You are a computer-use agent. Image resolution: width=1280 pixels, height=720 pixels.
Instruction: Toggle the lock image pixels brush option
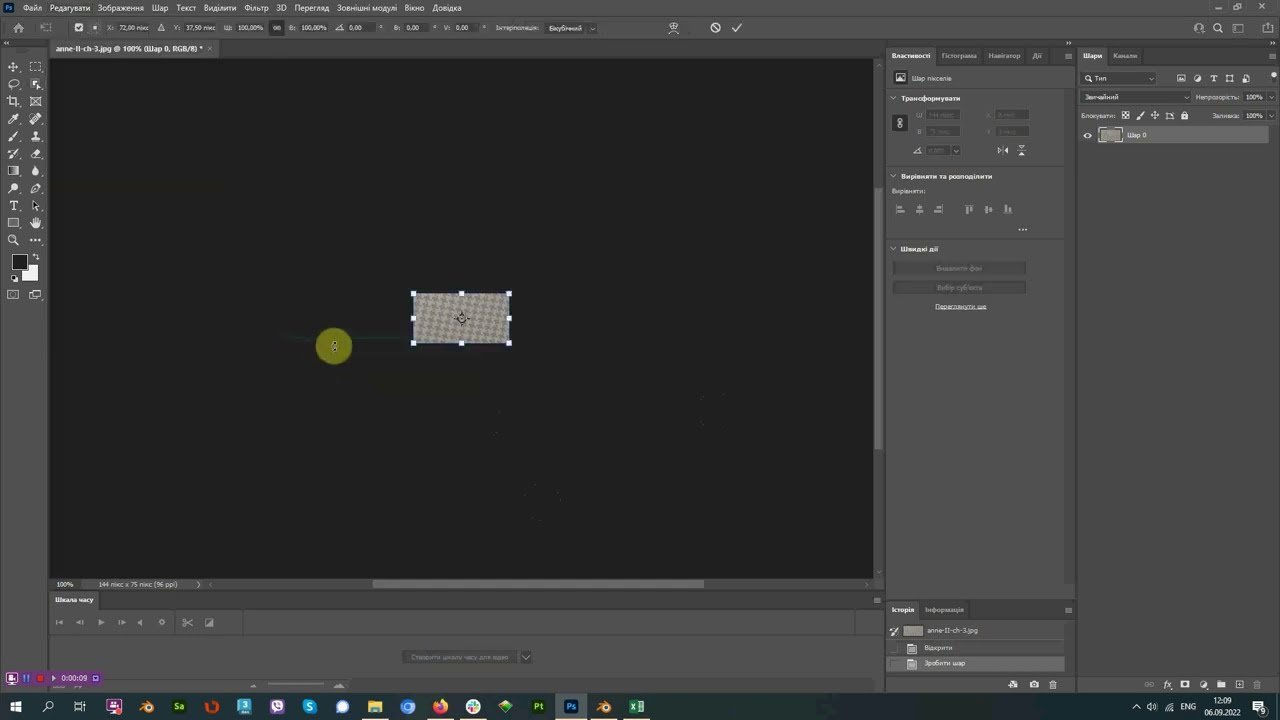1140,116
